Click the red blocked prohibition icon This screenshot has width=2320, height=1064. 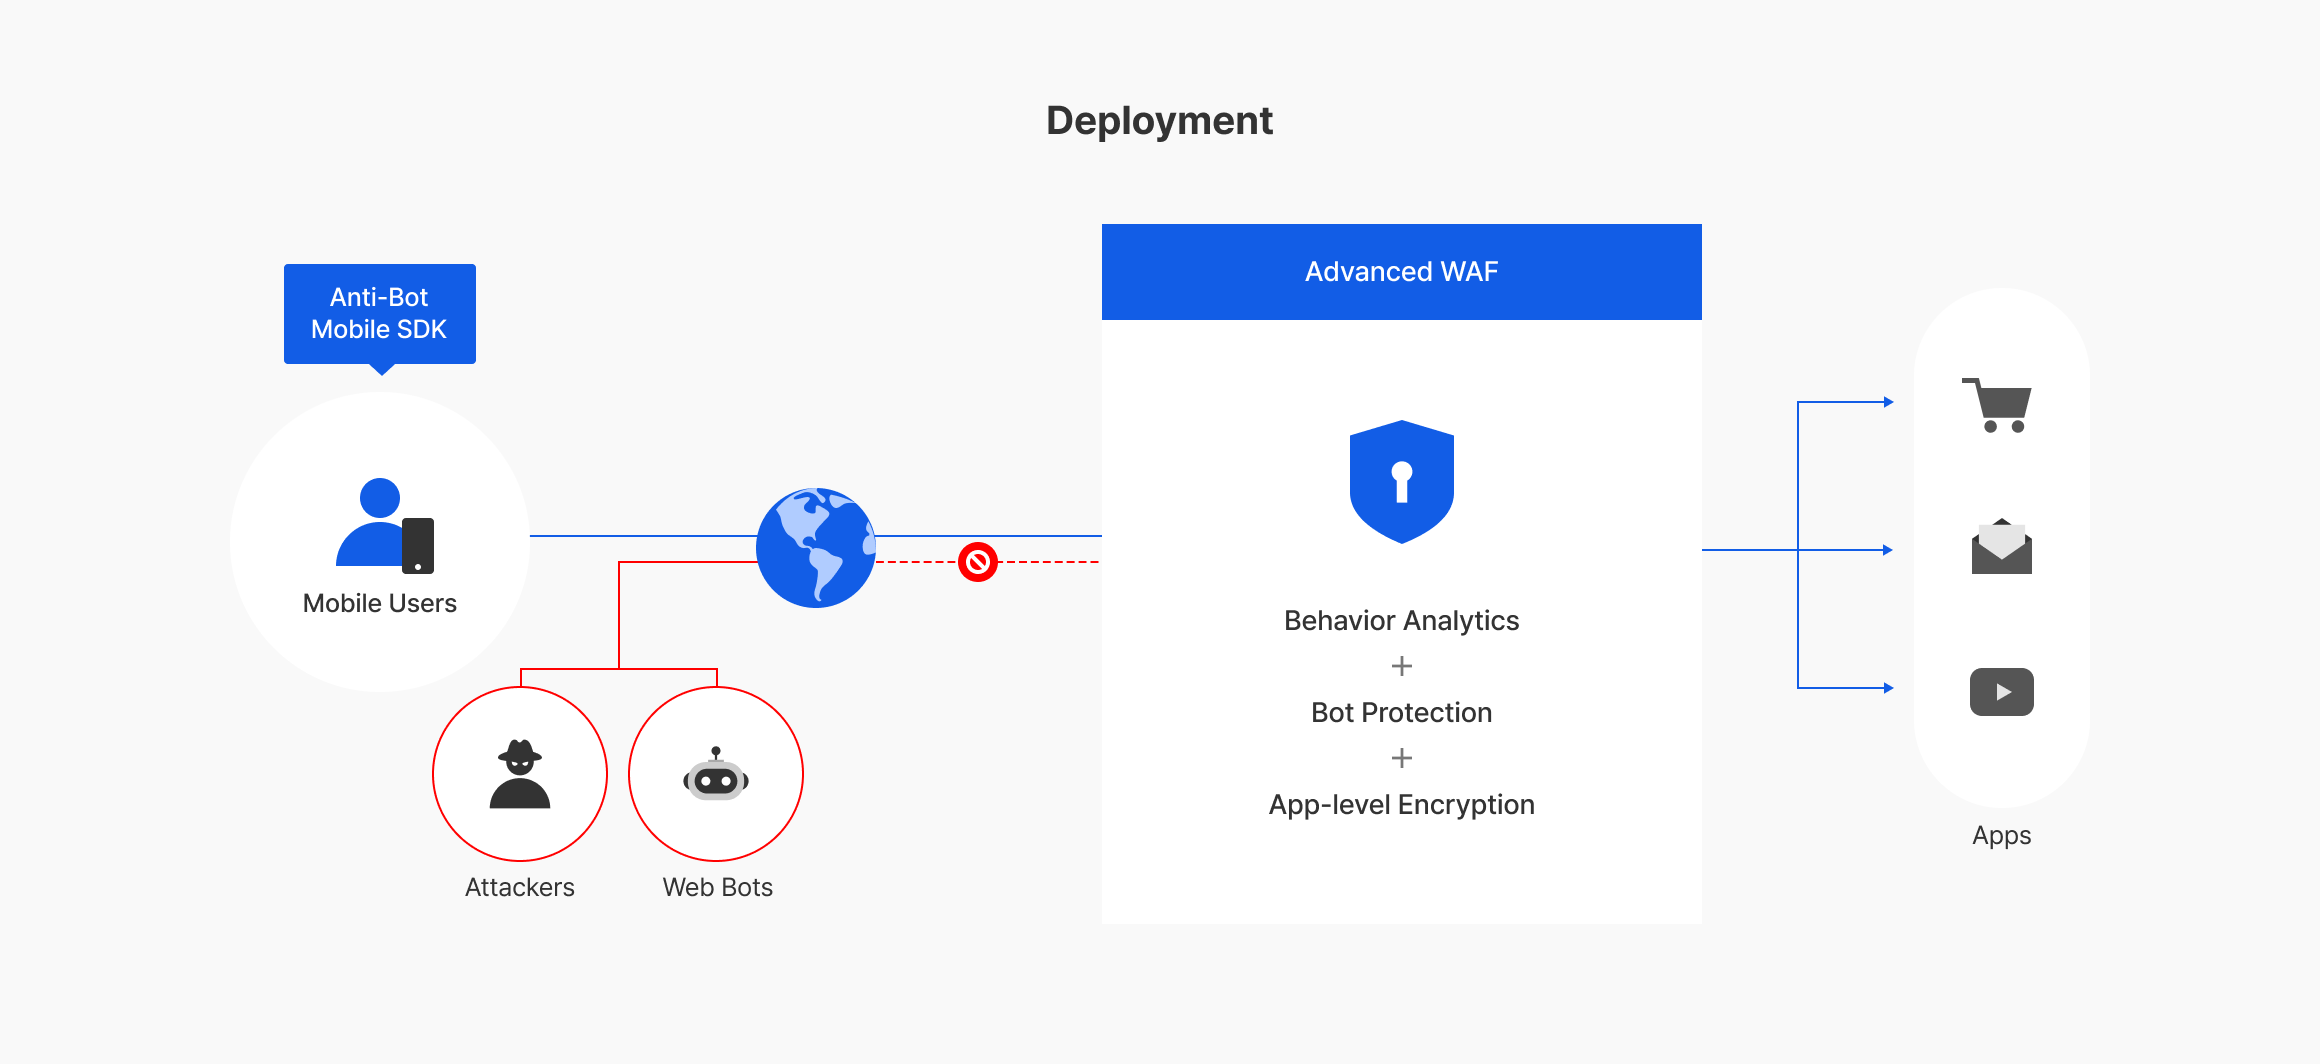pyautogui.click(x=978, y=562)
